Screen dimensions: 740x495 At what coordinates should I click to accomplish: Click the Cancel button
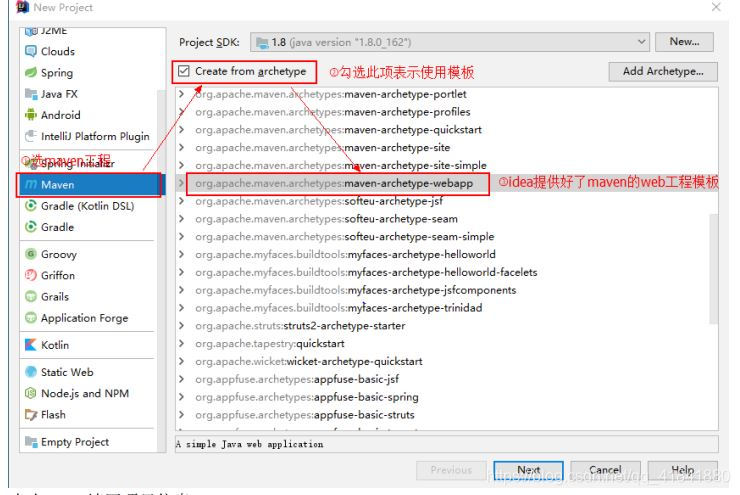pyautogui.click(x=605, y=470)
